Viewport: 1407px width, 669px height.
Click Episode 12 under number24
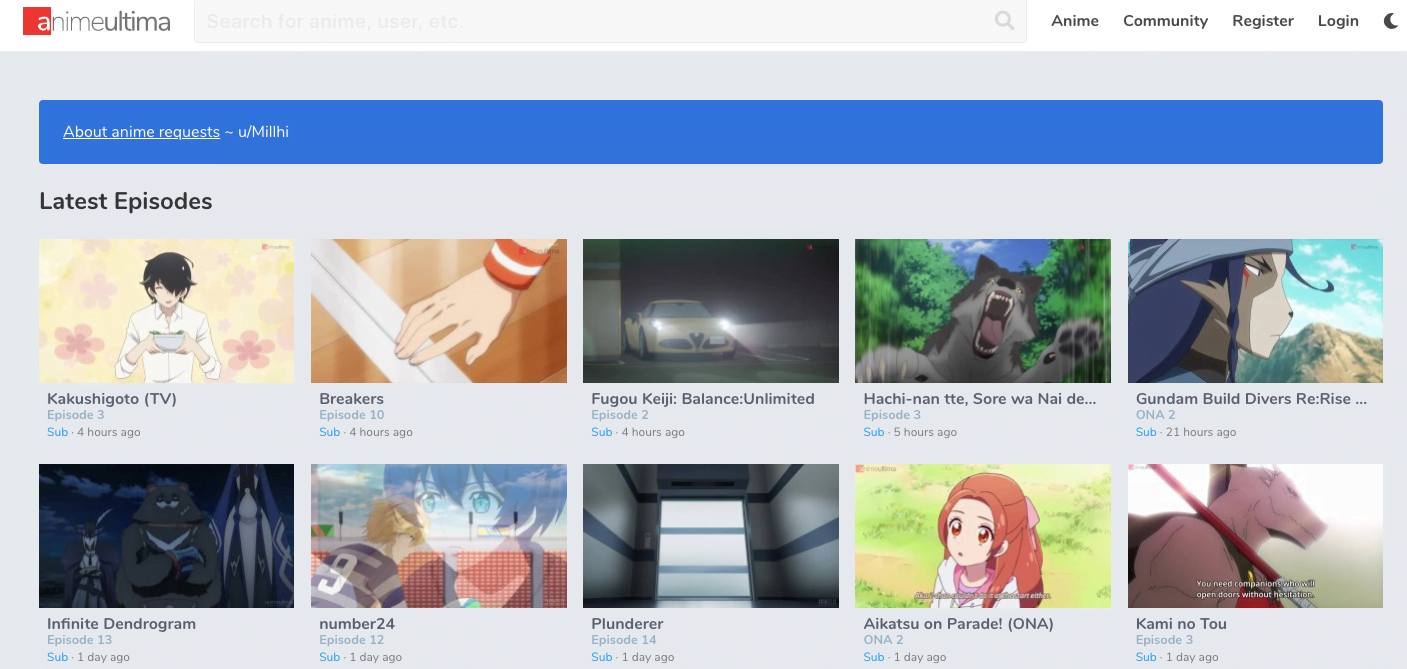click(351, 640)
